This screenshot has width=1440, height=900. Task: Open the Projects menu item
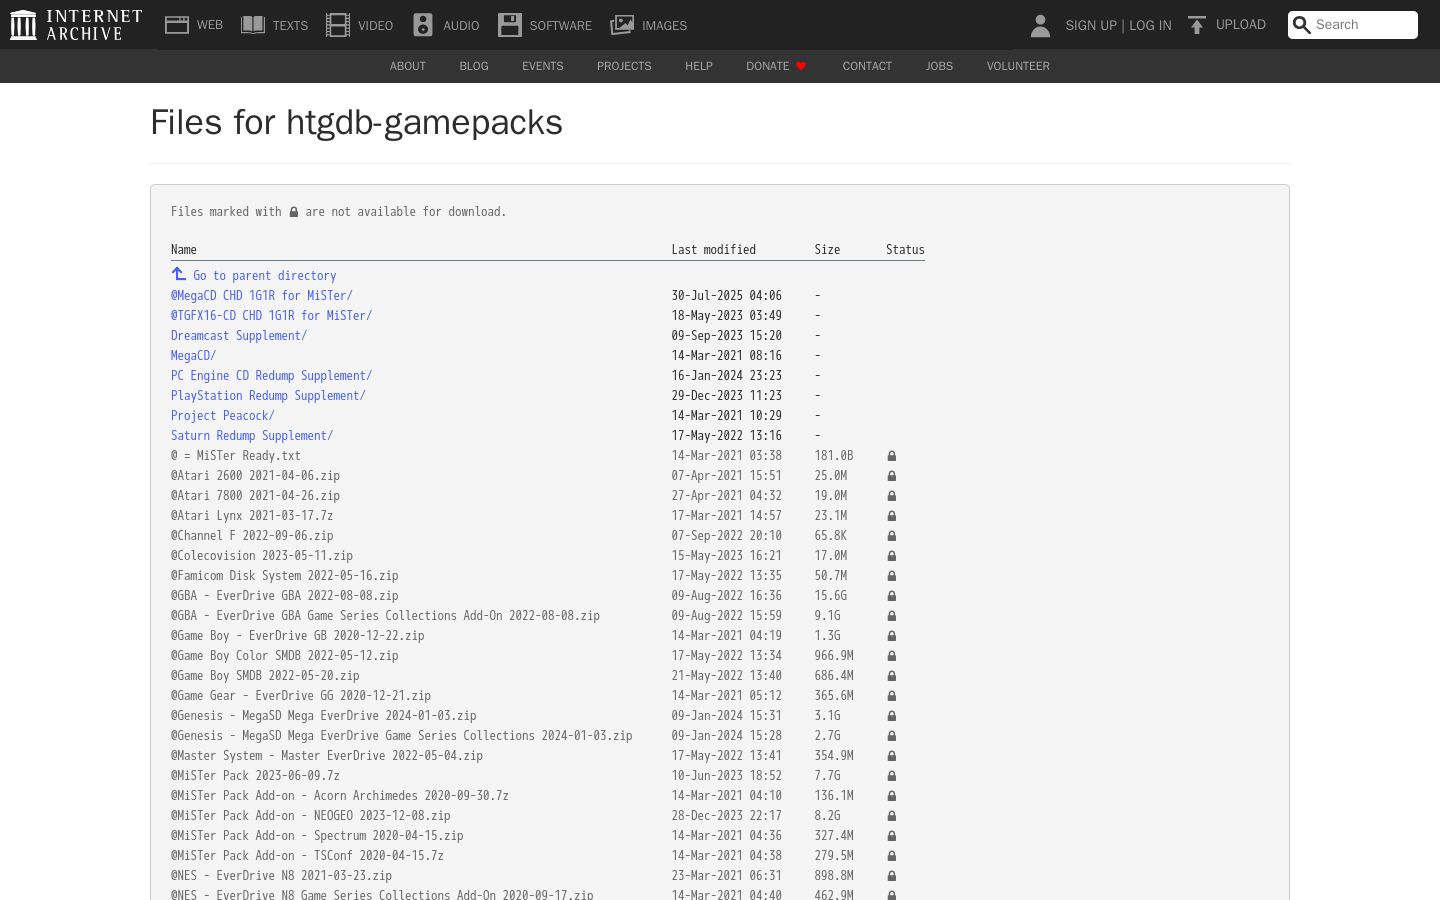tap(624, 66)
